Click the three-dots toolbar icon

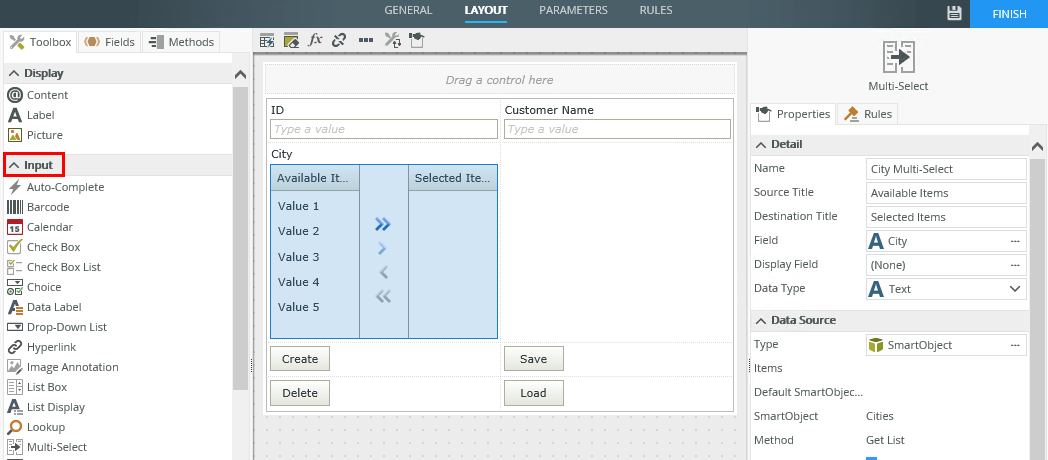(x=366, y=40)
